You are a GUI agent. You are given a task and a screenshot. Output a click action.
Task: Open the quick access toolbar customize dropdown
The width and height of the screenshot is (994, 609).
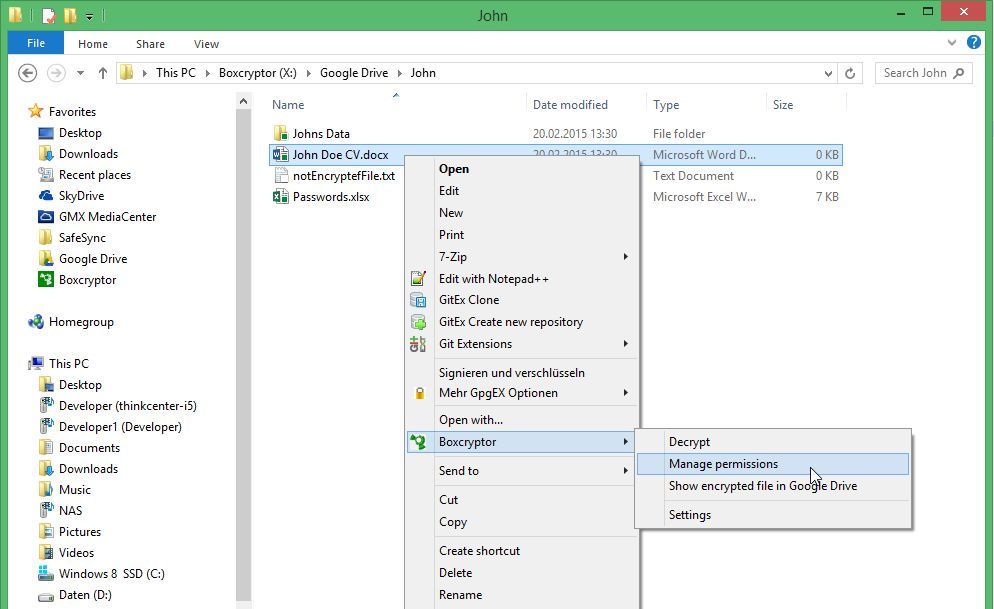pyautogui.click(x=88, y=15)
